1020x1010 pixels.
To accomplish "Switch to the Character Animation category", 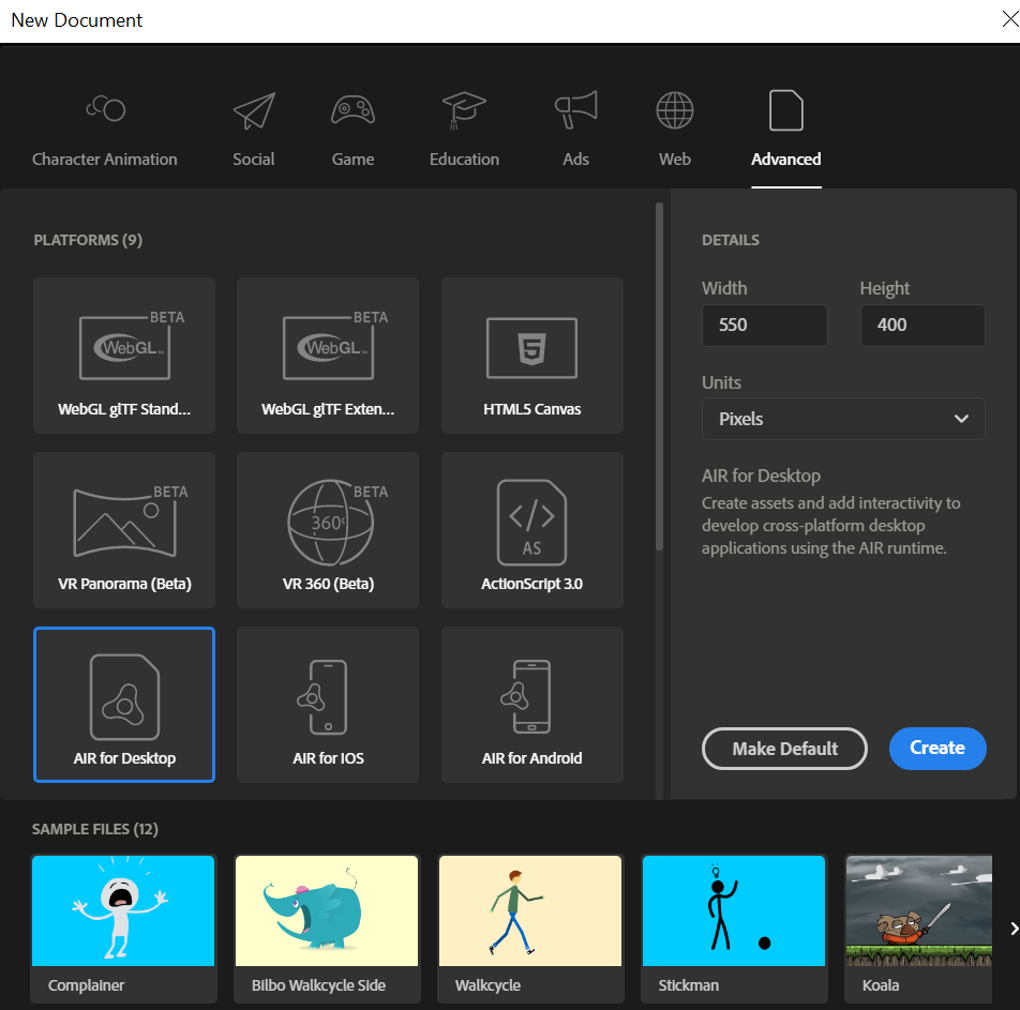I will click(x=104, y=128).
